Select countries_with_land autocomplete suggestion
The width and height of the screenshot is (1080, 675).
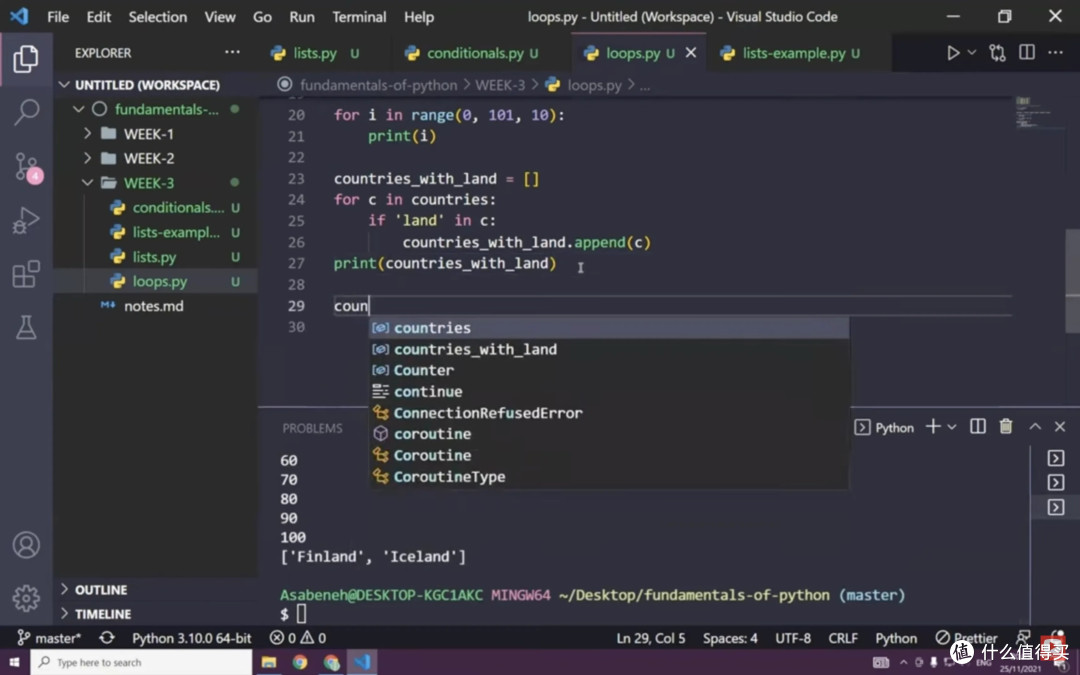[x=610, y=349]
